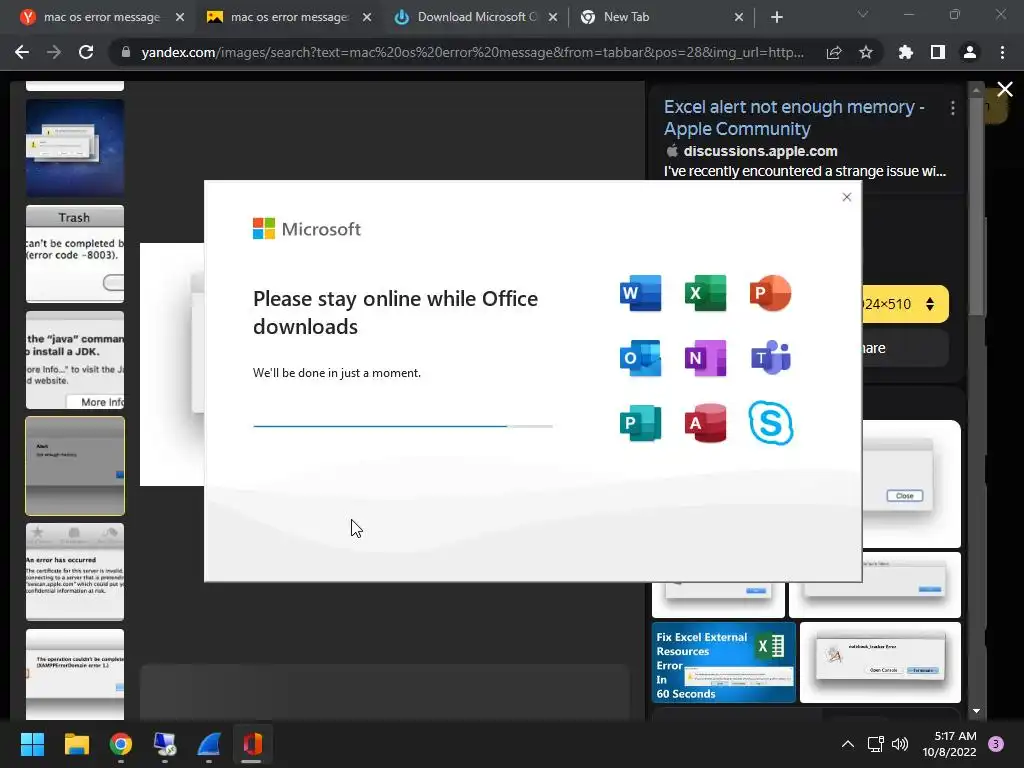Screen dimensions: 1024x768
Task: Click the Publisher icon in Office installer
Action: 640,423
